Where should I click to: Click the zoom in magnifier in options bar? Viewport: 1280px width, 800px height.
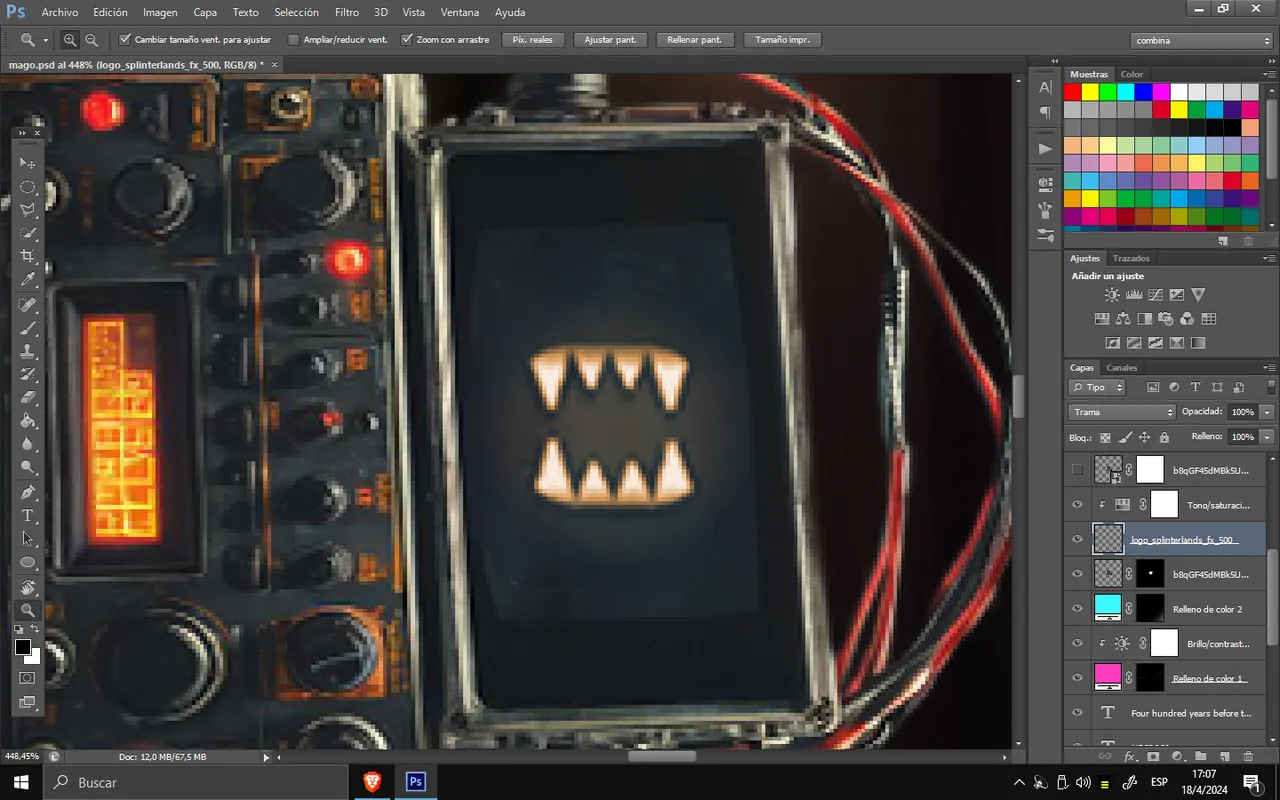[x=70, y=40]
